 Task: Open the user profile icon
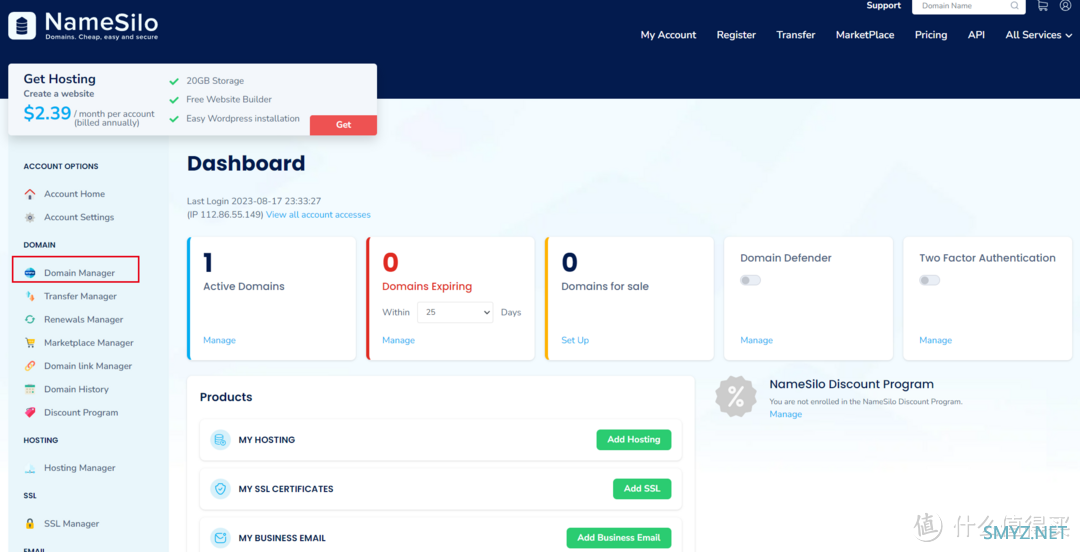pos(1066,6)
